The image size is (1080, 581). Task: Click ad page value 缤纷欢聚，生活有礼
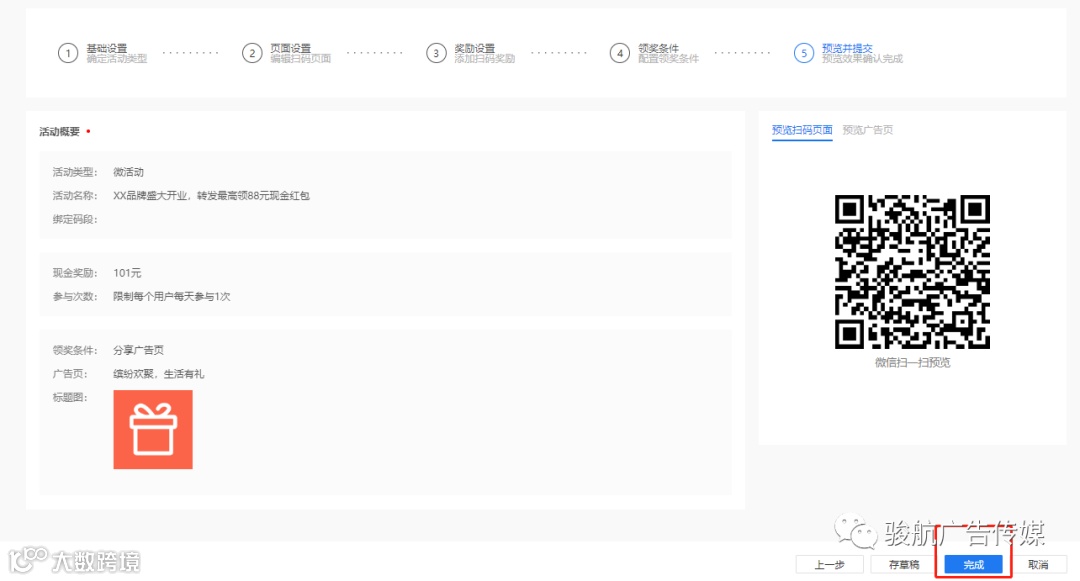coord(158,374)
